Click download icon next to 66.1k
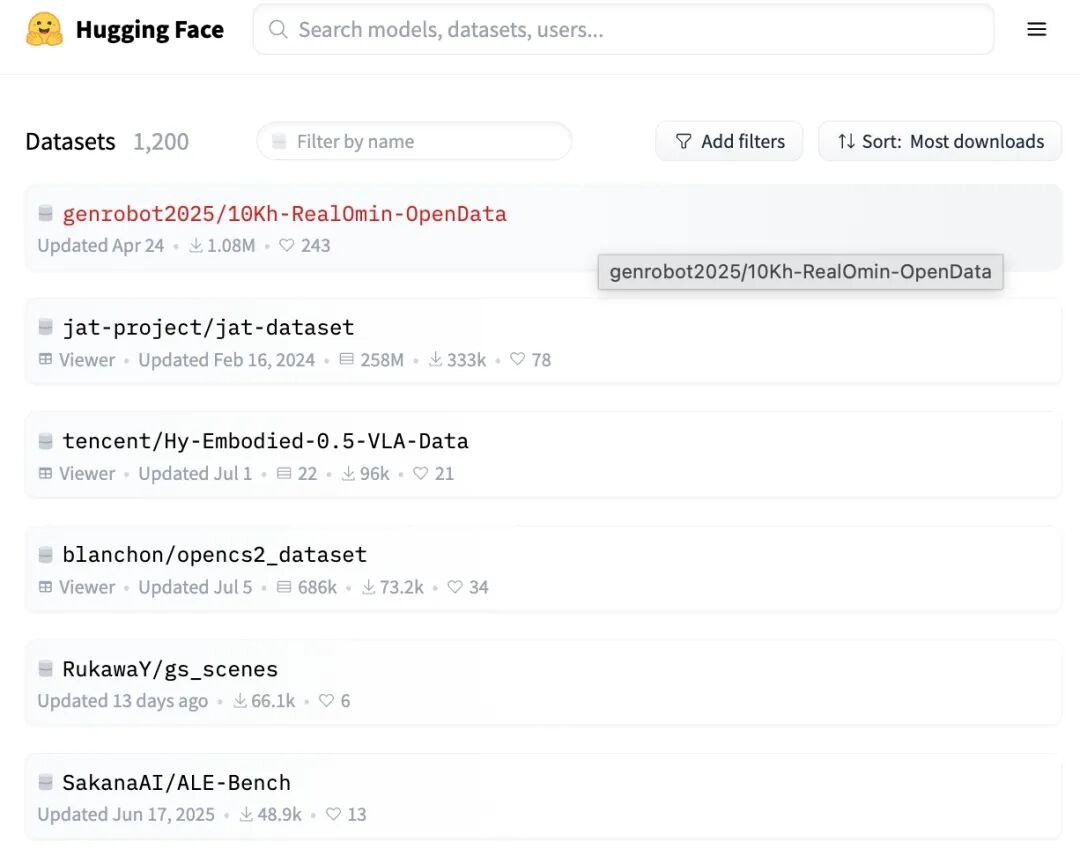Image resolution: width=1080 pixels, height=856 pixels. point(240,700)
